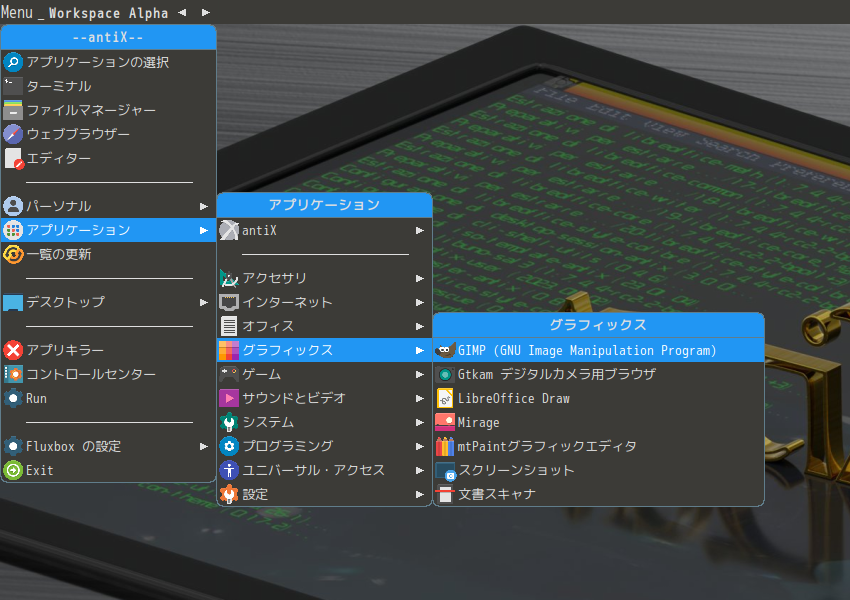Image resolution: width=850 pixels, height=600 pixels.
Task: Expand the 設定 submenu arrow
Action: click(420, 494)
